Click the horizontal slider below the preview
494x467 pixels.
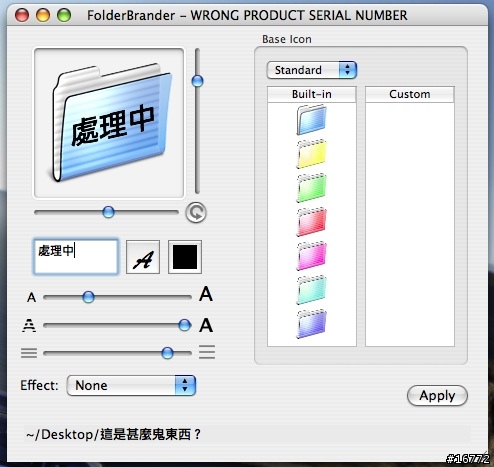pos(107,212)
